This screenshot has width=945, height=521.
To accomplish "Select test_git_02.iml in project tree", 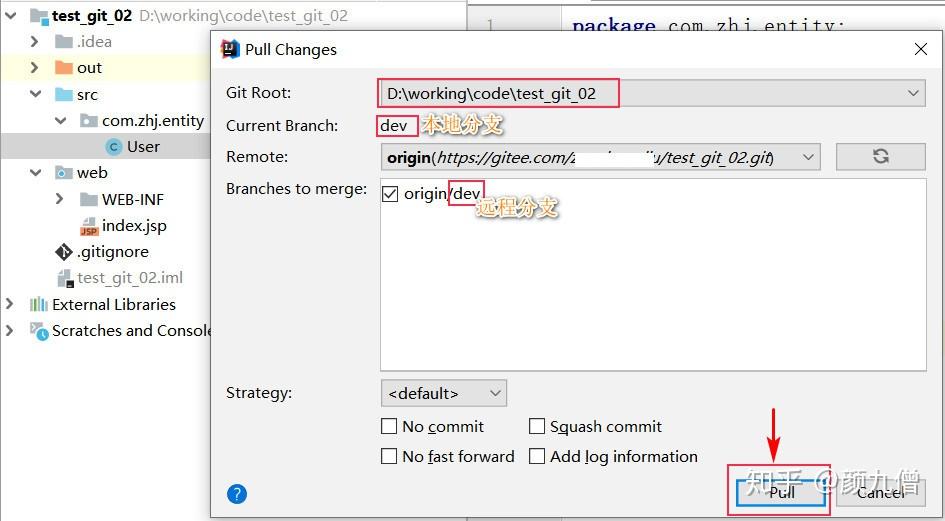I will [130, 278].
